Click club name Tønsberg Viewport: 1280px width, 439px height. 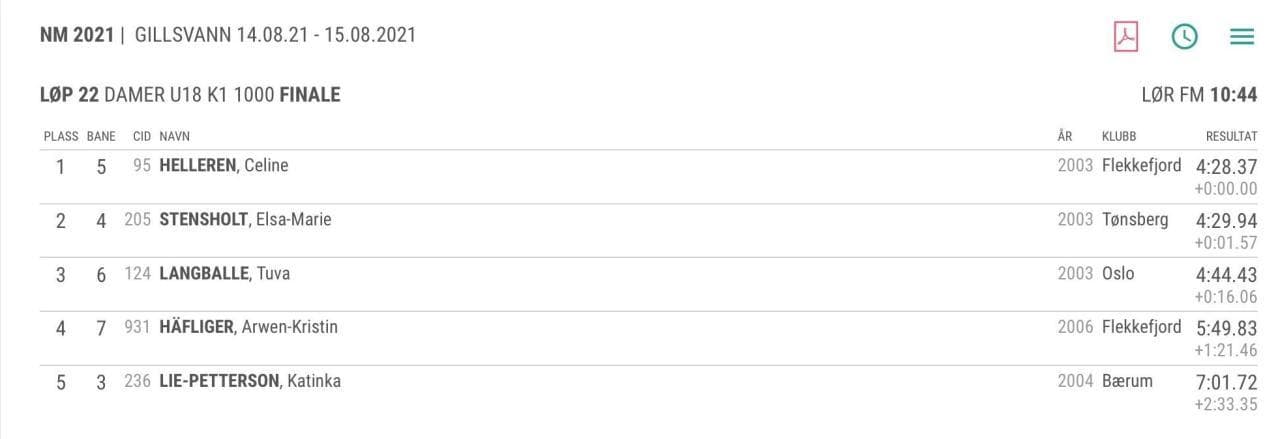[x=1135, y=220]
